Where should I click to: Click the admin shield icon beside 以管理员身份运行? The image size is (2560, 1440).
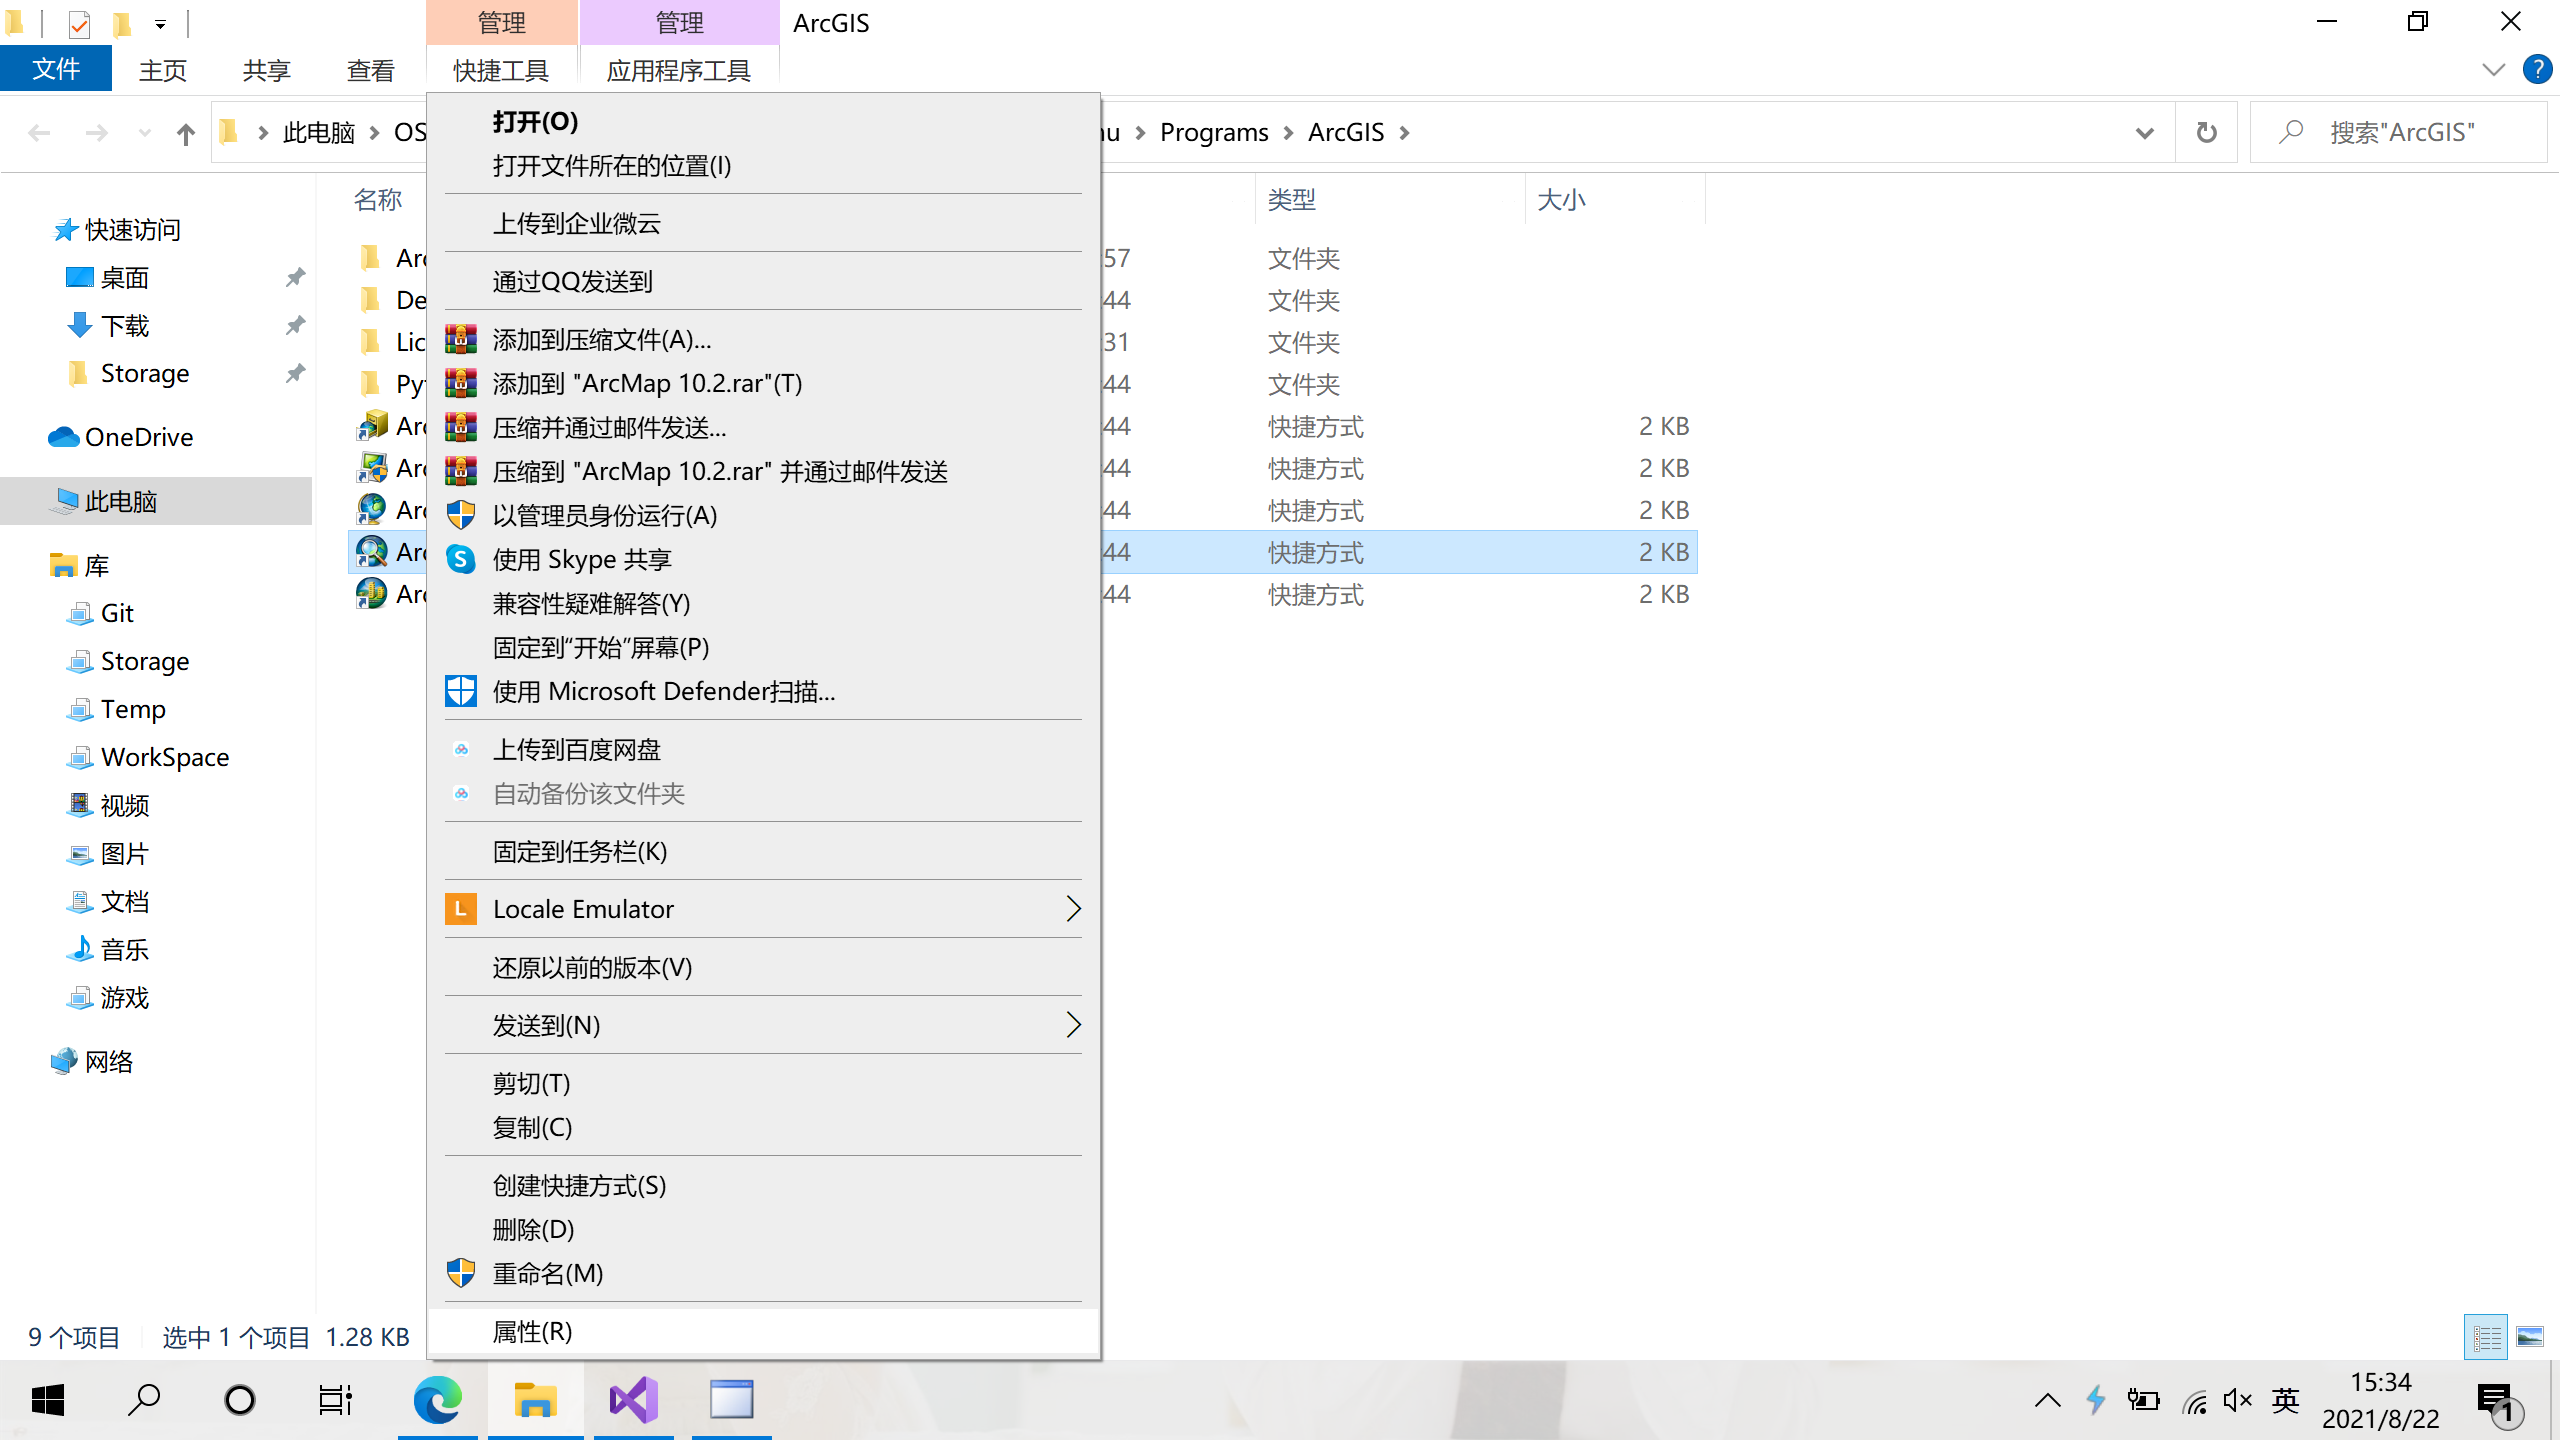pyautogui.click(x=461, y=515)
